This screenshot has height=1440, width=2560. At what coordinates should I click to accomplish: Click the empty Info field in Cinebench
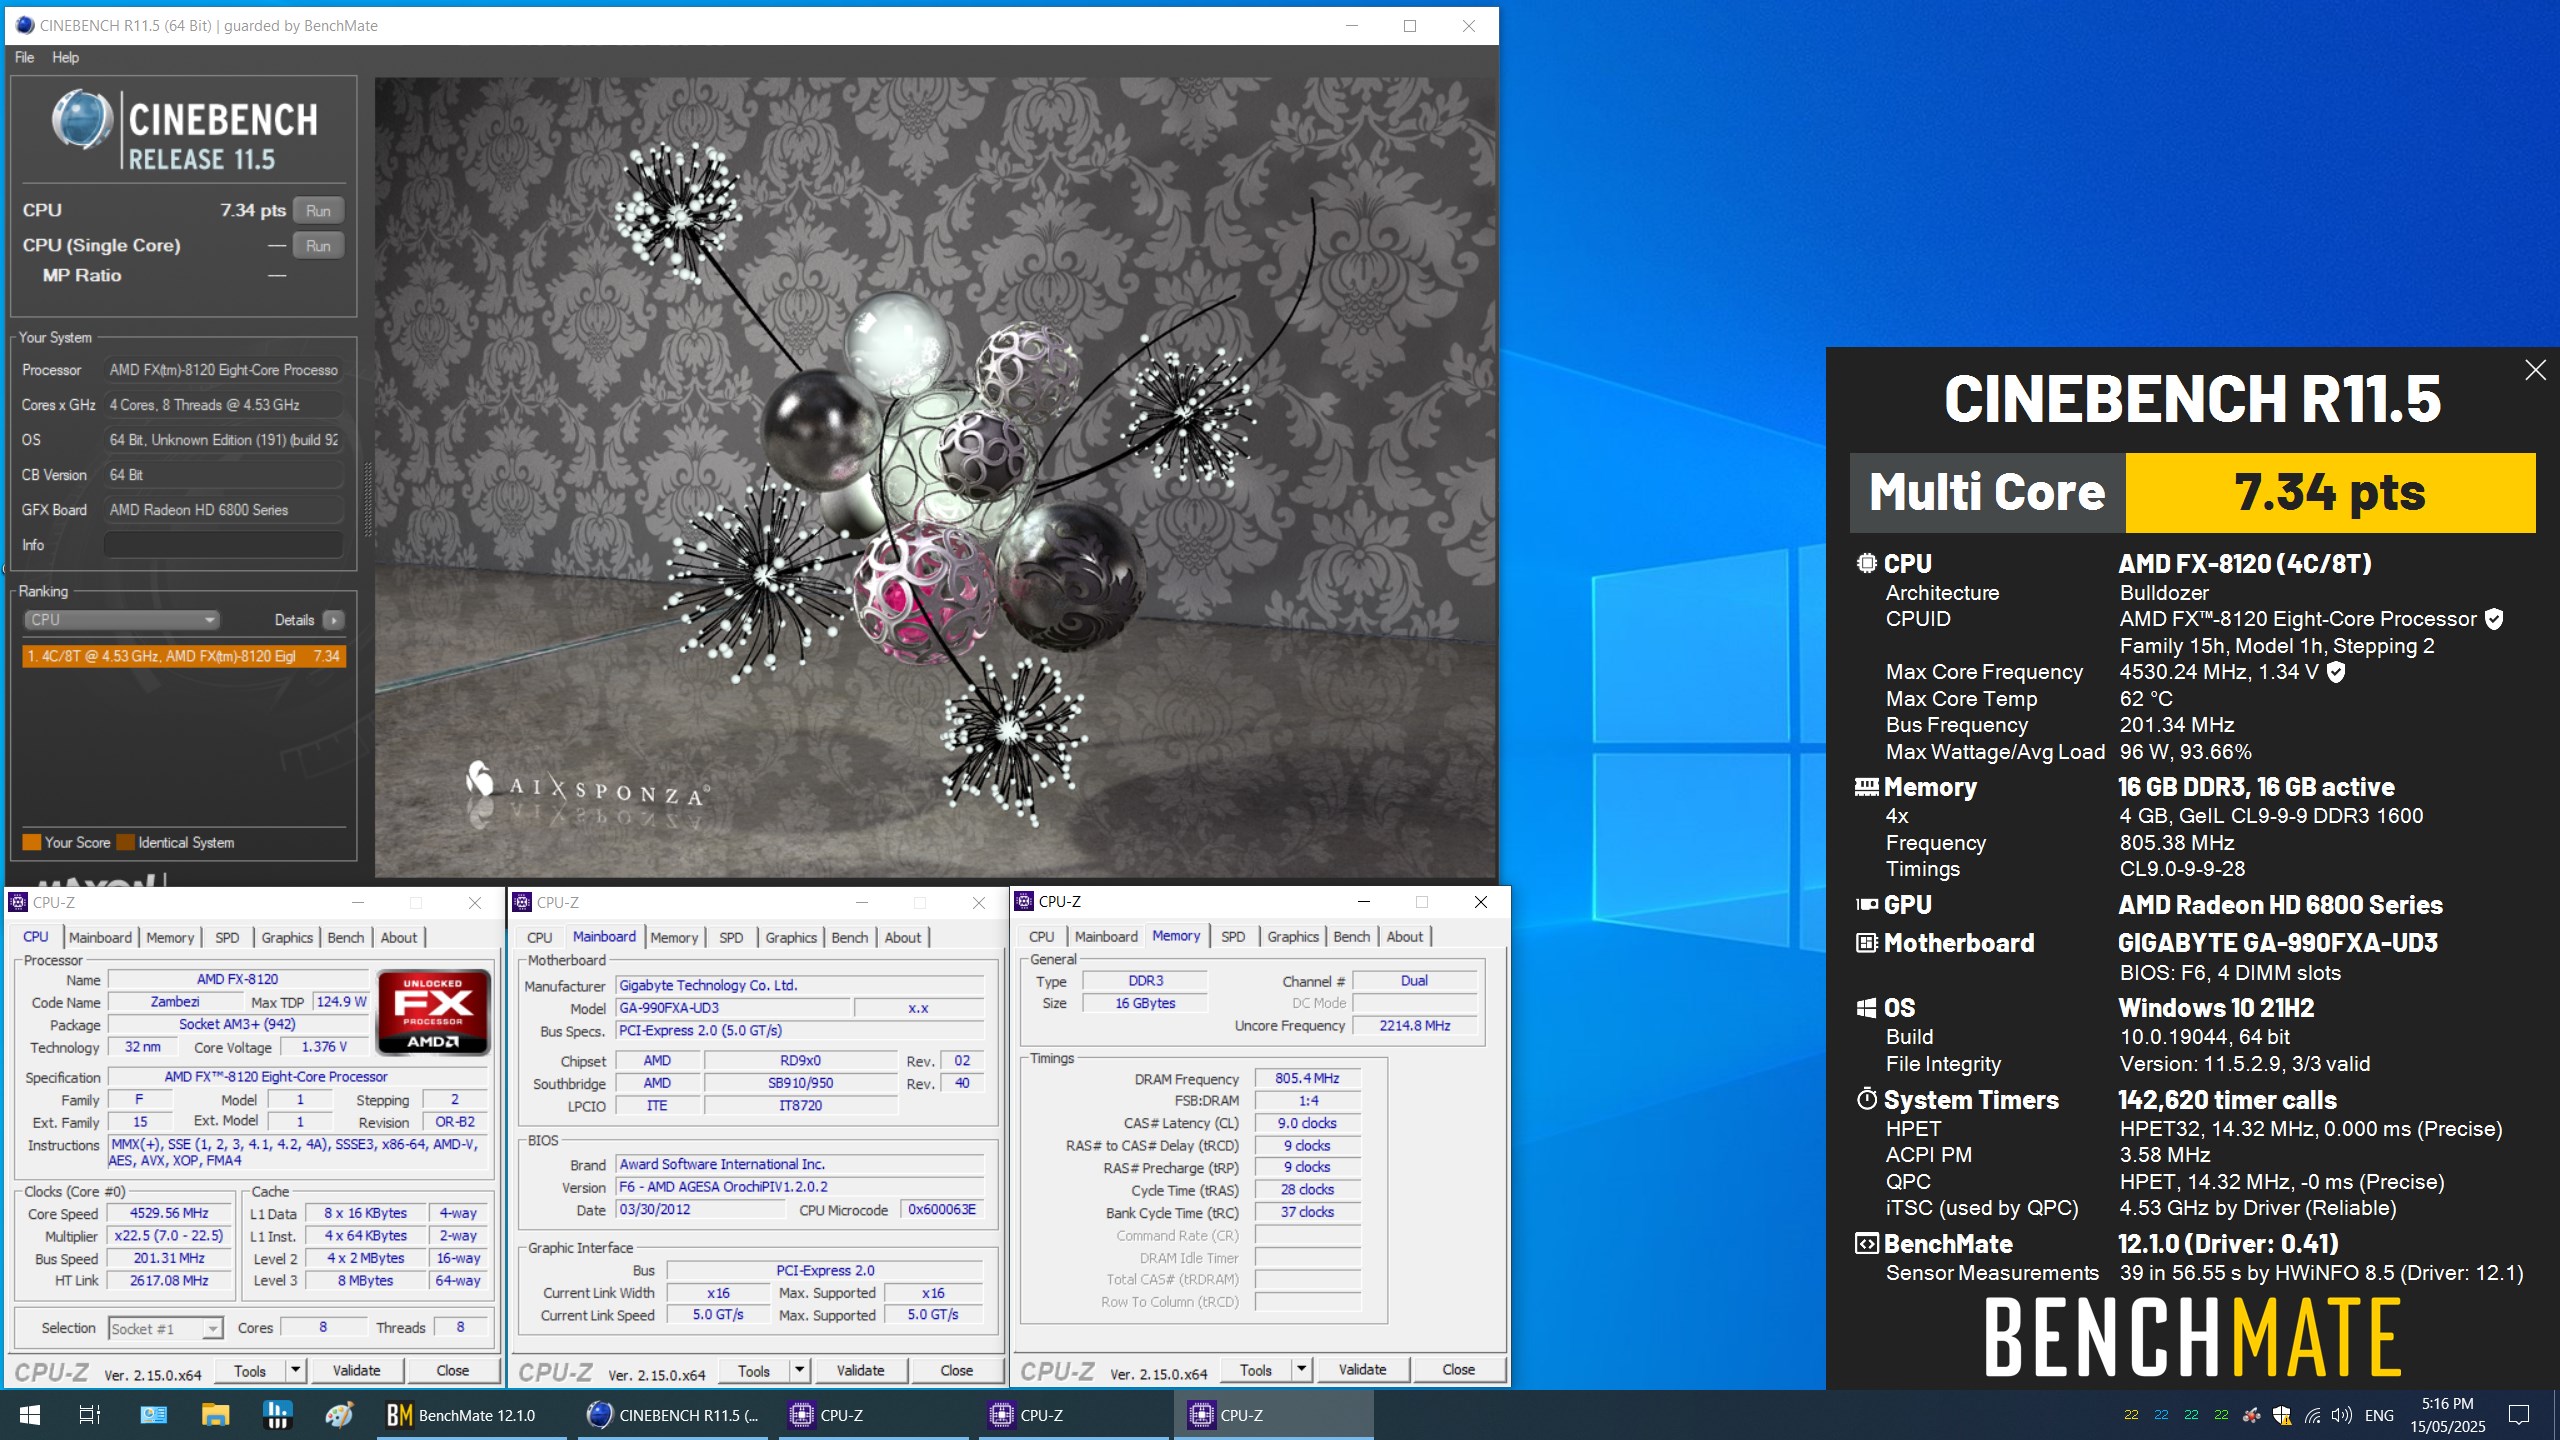pyautogui.click(x=223, y=545)
